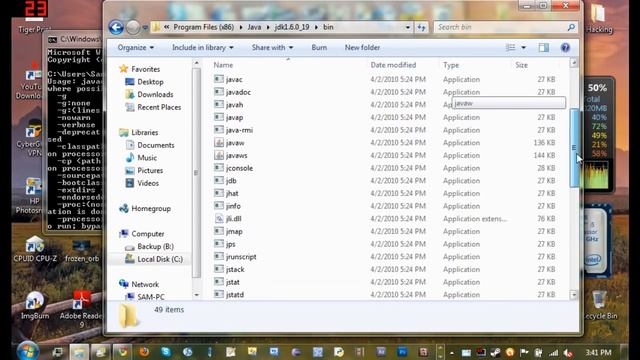Select Backup (B:) drive

[155, 247]
